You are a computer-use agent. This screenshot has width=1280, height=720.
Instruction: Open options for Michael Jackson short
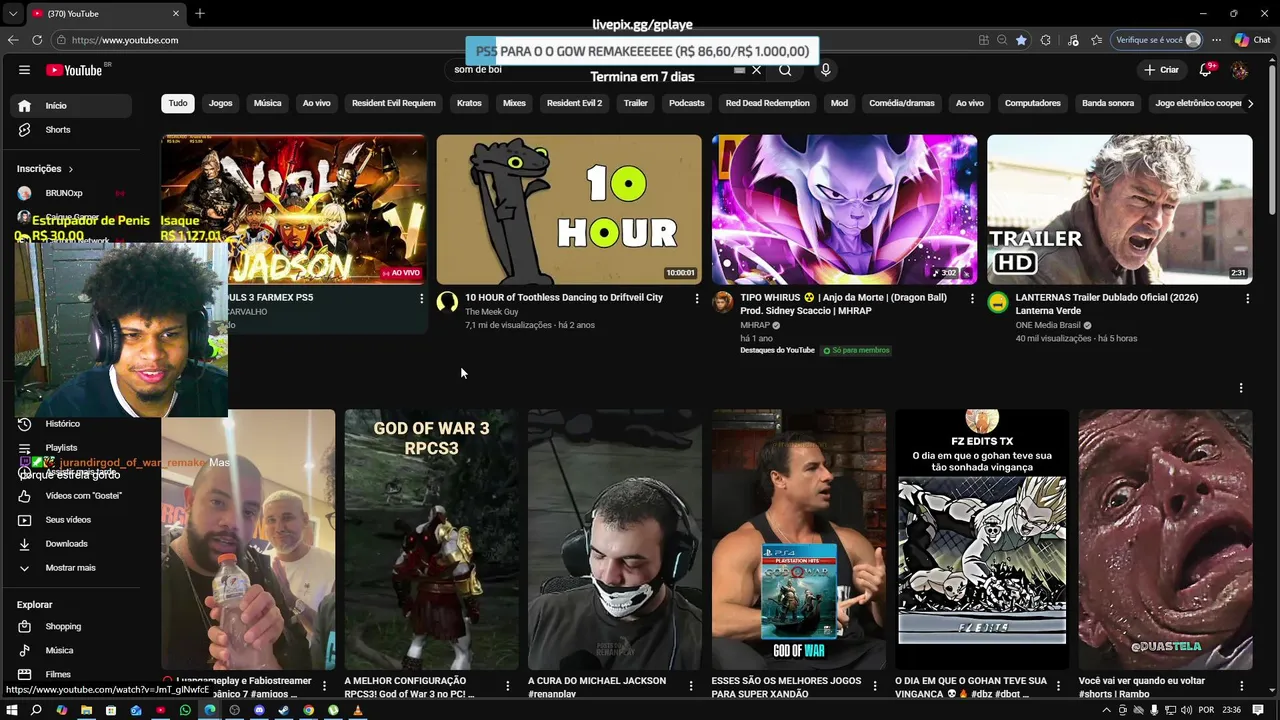691,686
